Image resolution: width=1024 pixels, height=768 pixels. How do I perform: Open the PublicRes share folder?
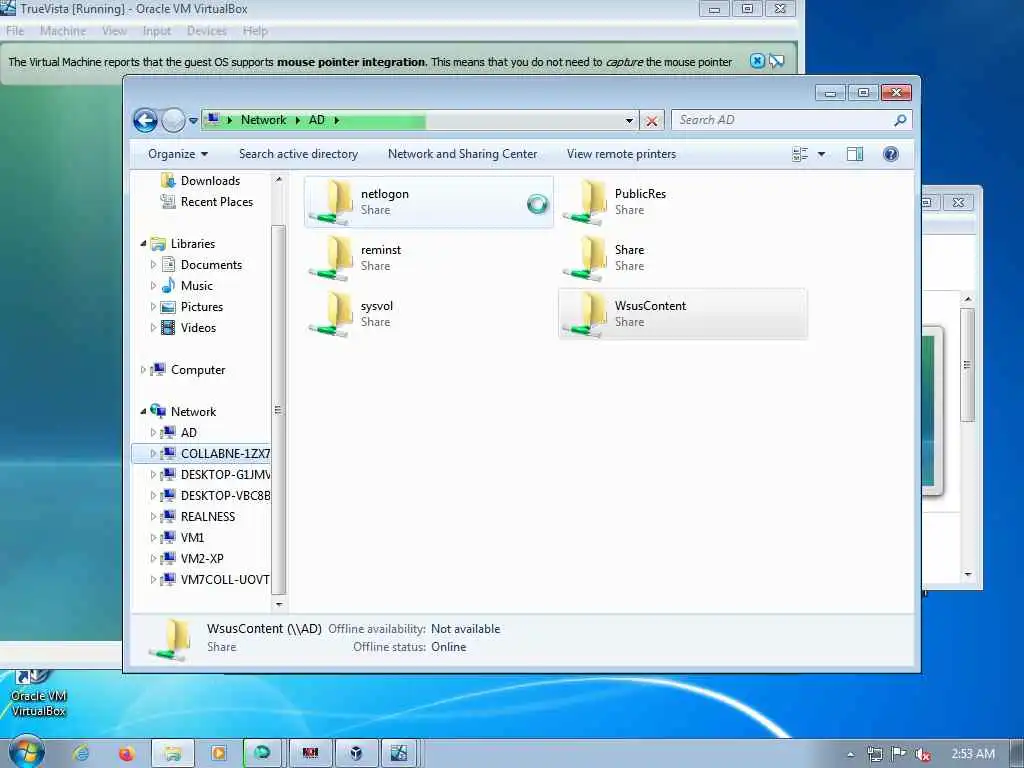(x=682, y=202)
